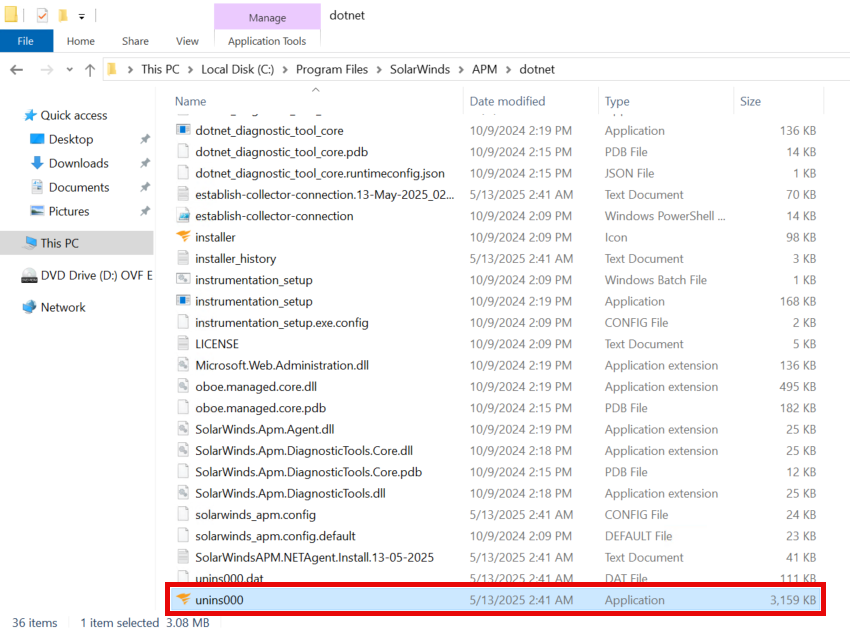Image resolution: width=850 pixels, height=632 pixels.
Task: Open the Application Tools tab
Action: click(267, 41)
